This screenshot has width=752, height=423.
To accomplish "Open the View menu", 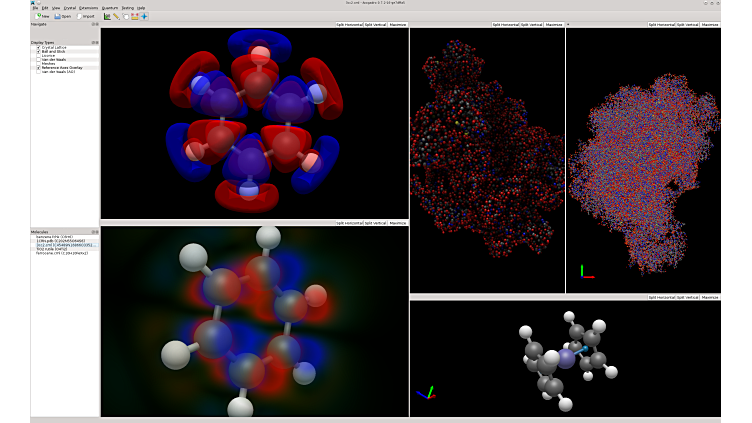I will pos(56,8).
